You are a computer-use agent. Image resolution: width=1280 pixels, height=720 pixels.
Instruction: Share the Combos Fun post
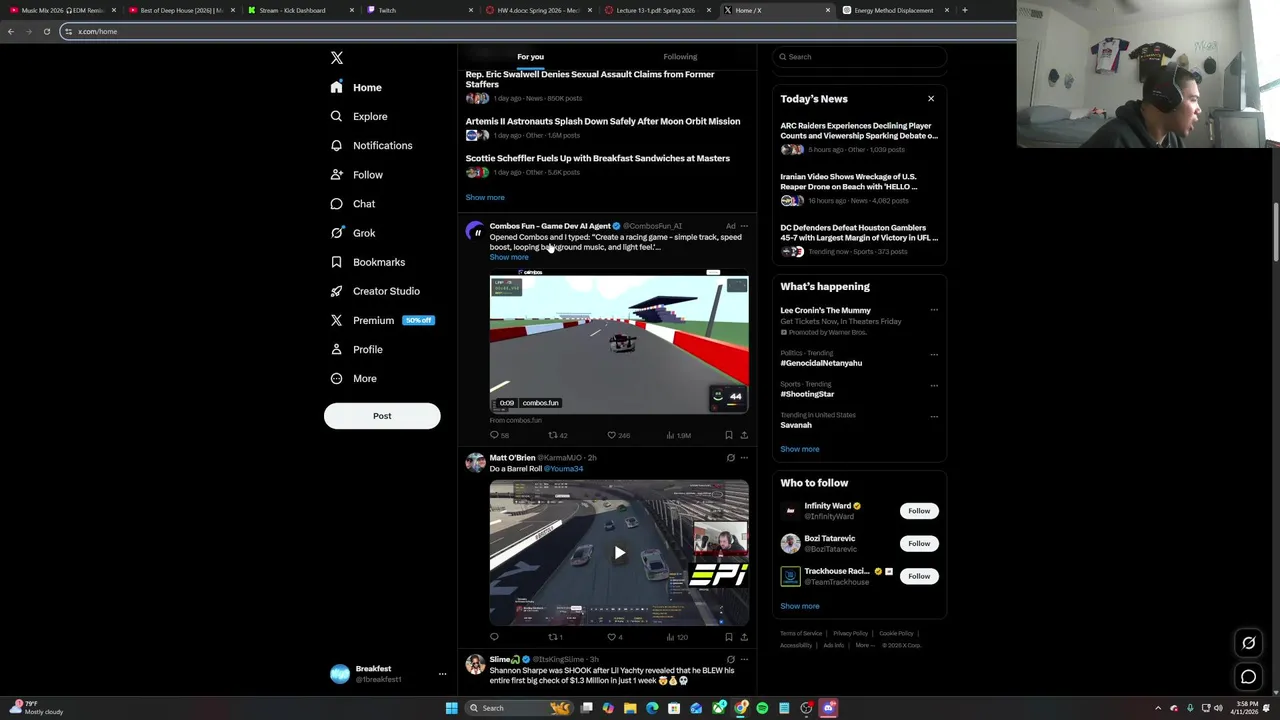click(x=744, y=435)
